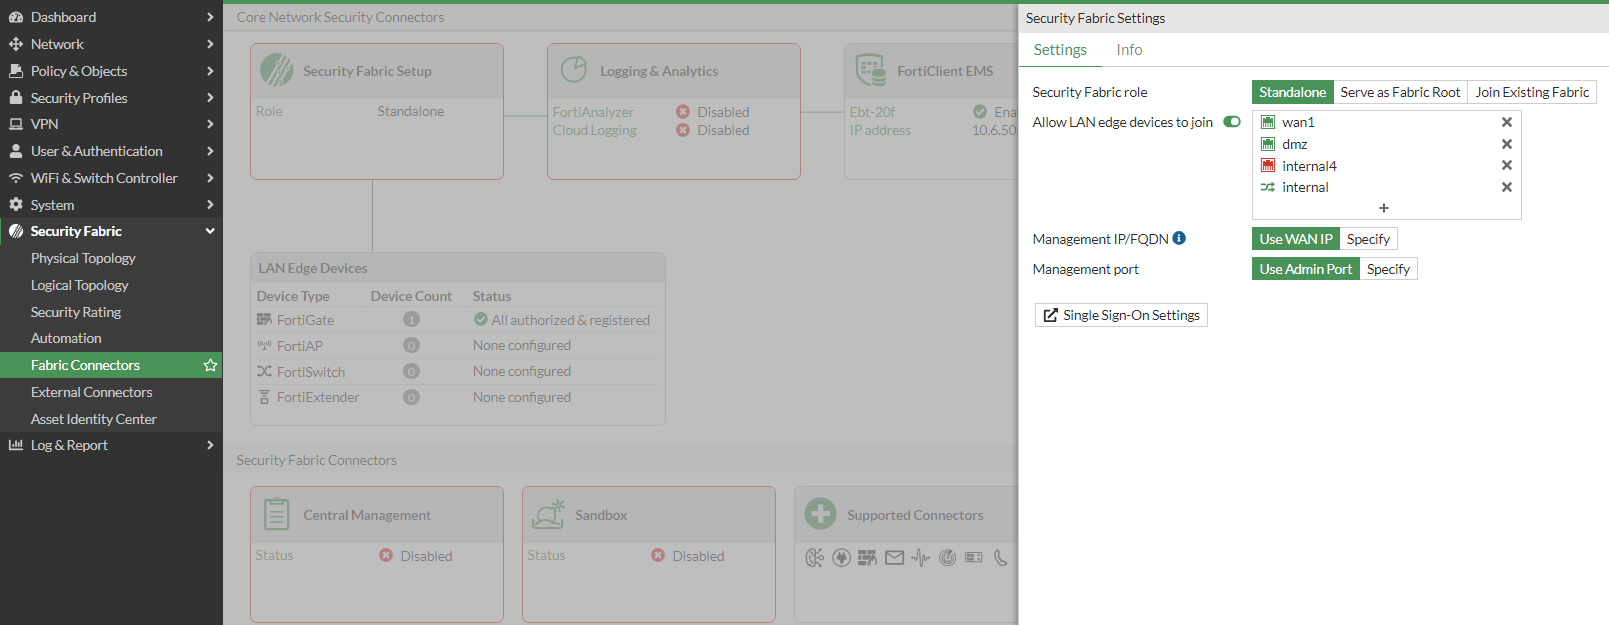Click the FortiExtender device type row

458,397
